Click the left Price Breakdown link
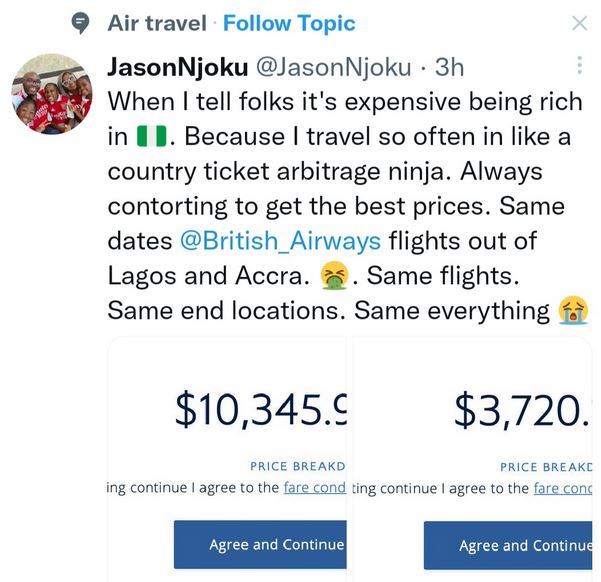Image resolution: width=601 pixels, height=582 pixels. coord(297,466)
